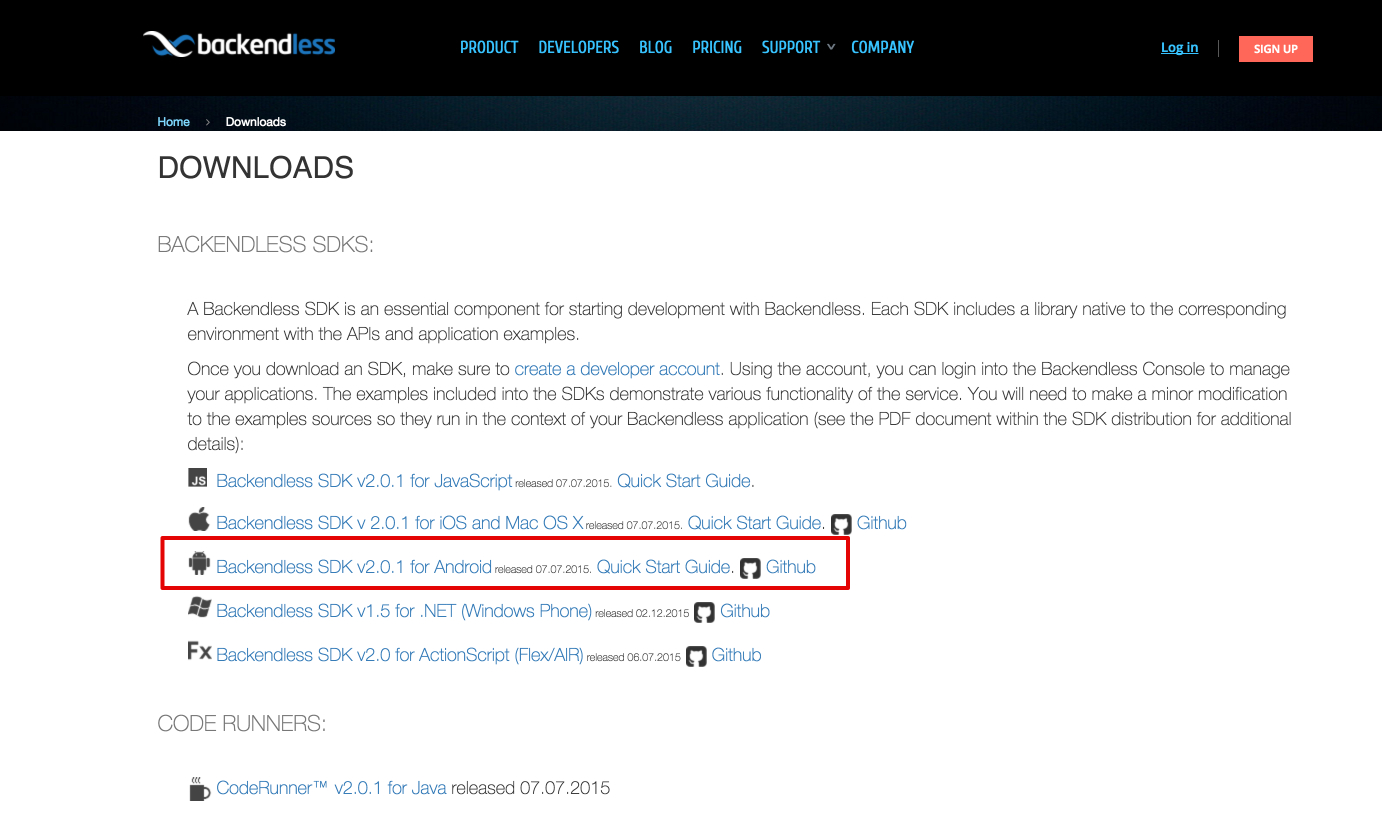The image size is (1382, 818).
Task: Click the Sign Up button
Action: (1275, 48)
